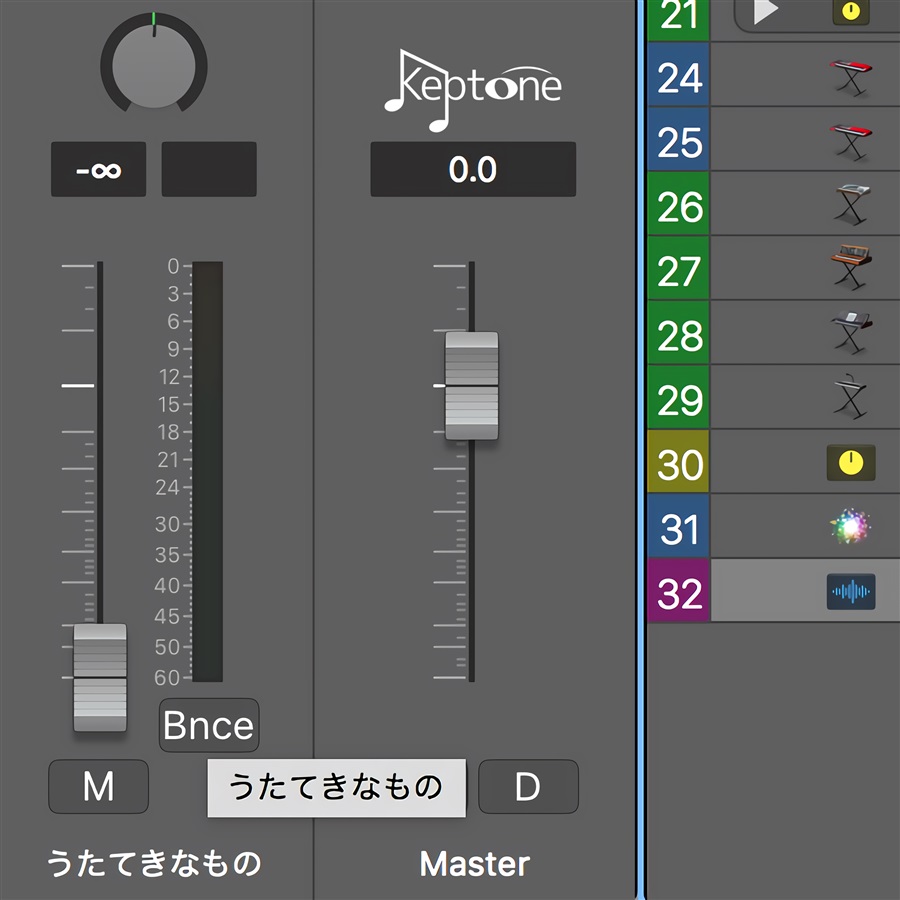Viewport: 900px width, 900px height.
Task: Toggle the D dim button on Master
Action: tap(528, 786)
